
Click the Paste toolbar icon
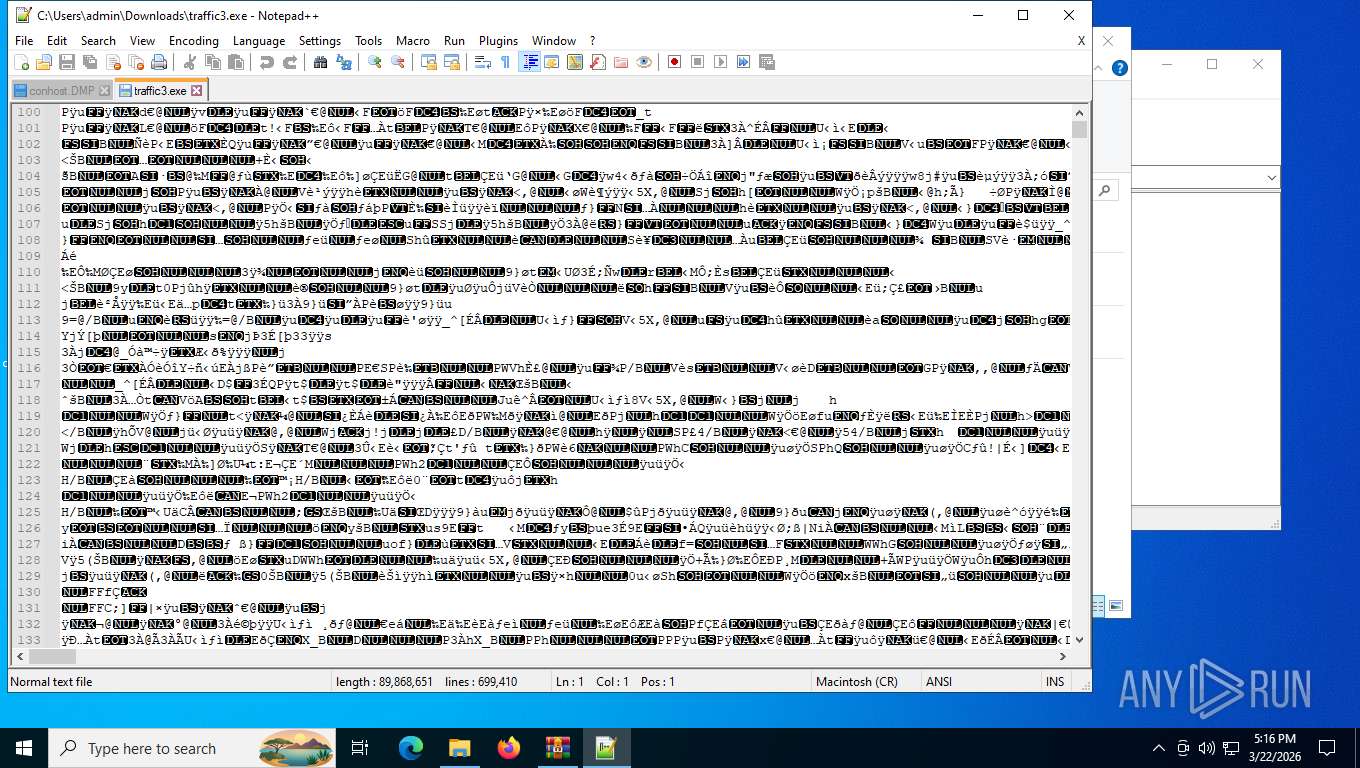point(235,62)
